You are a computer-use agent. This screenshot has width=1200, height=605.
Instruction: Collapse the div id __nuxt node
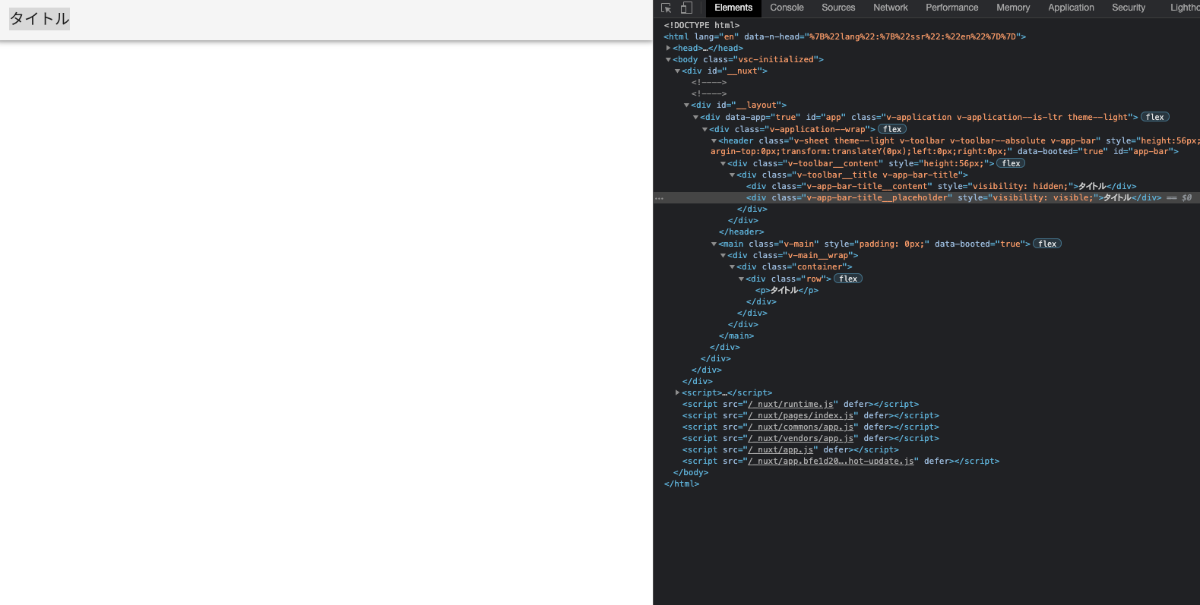coord(678,71)
